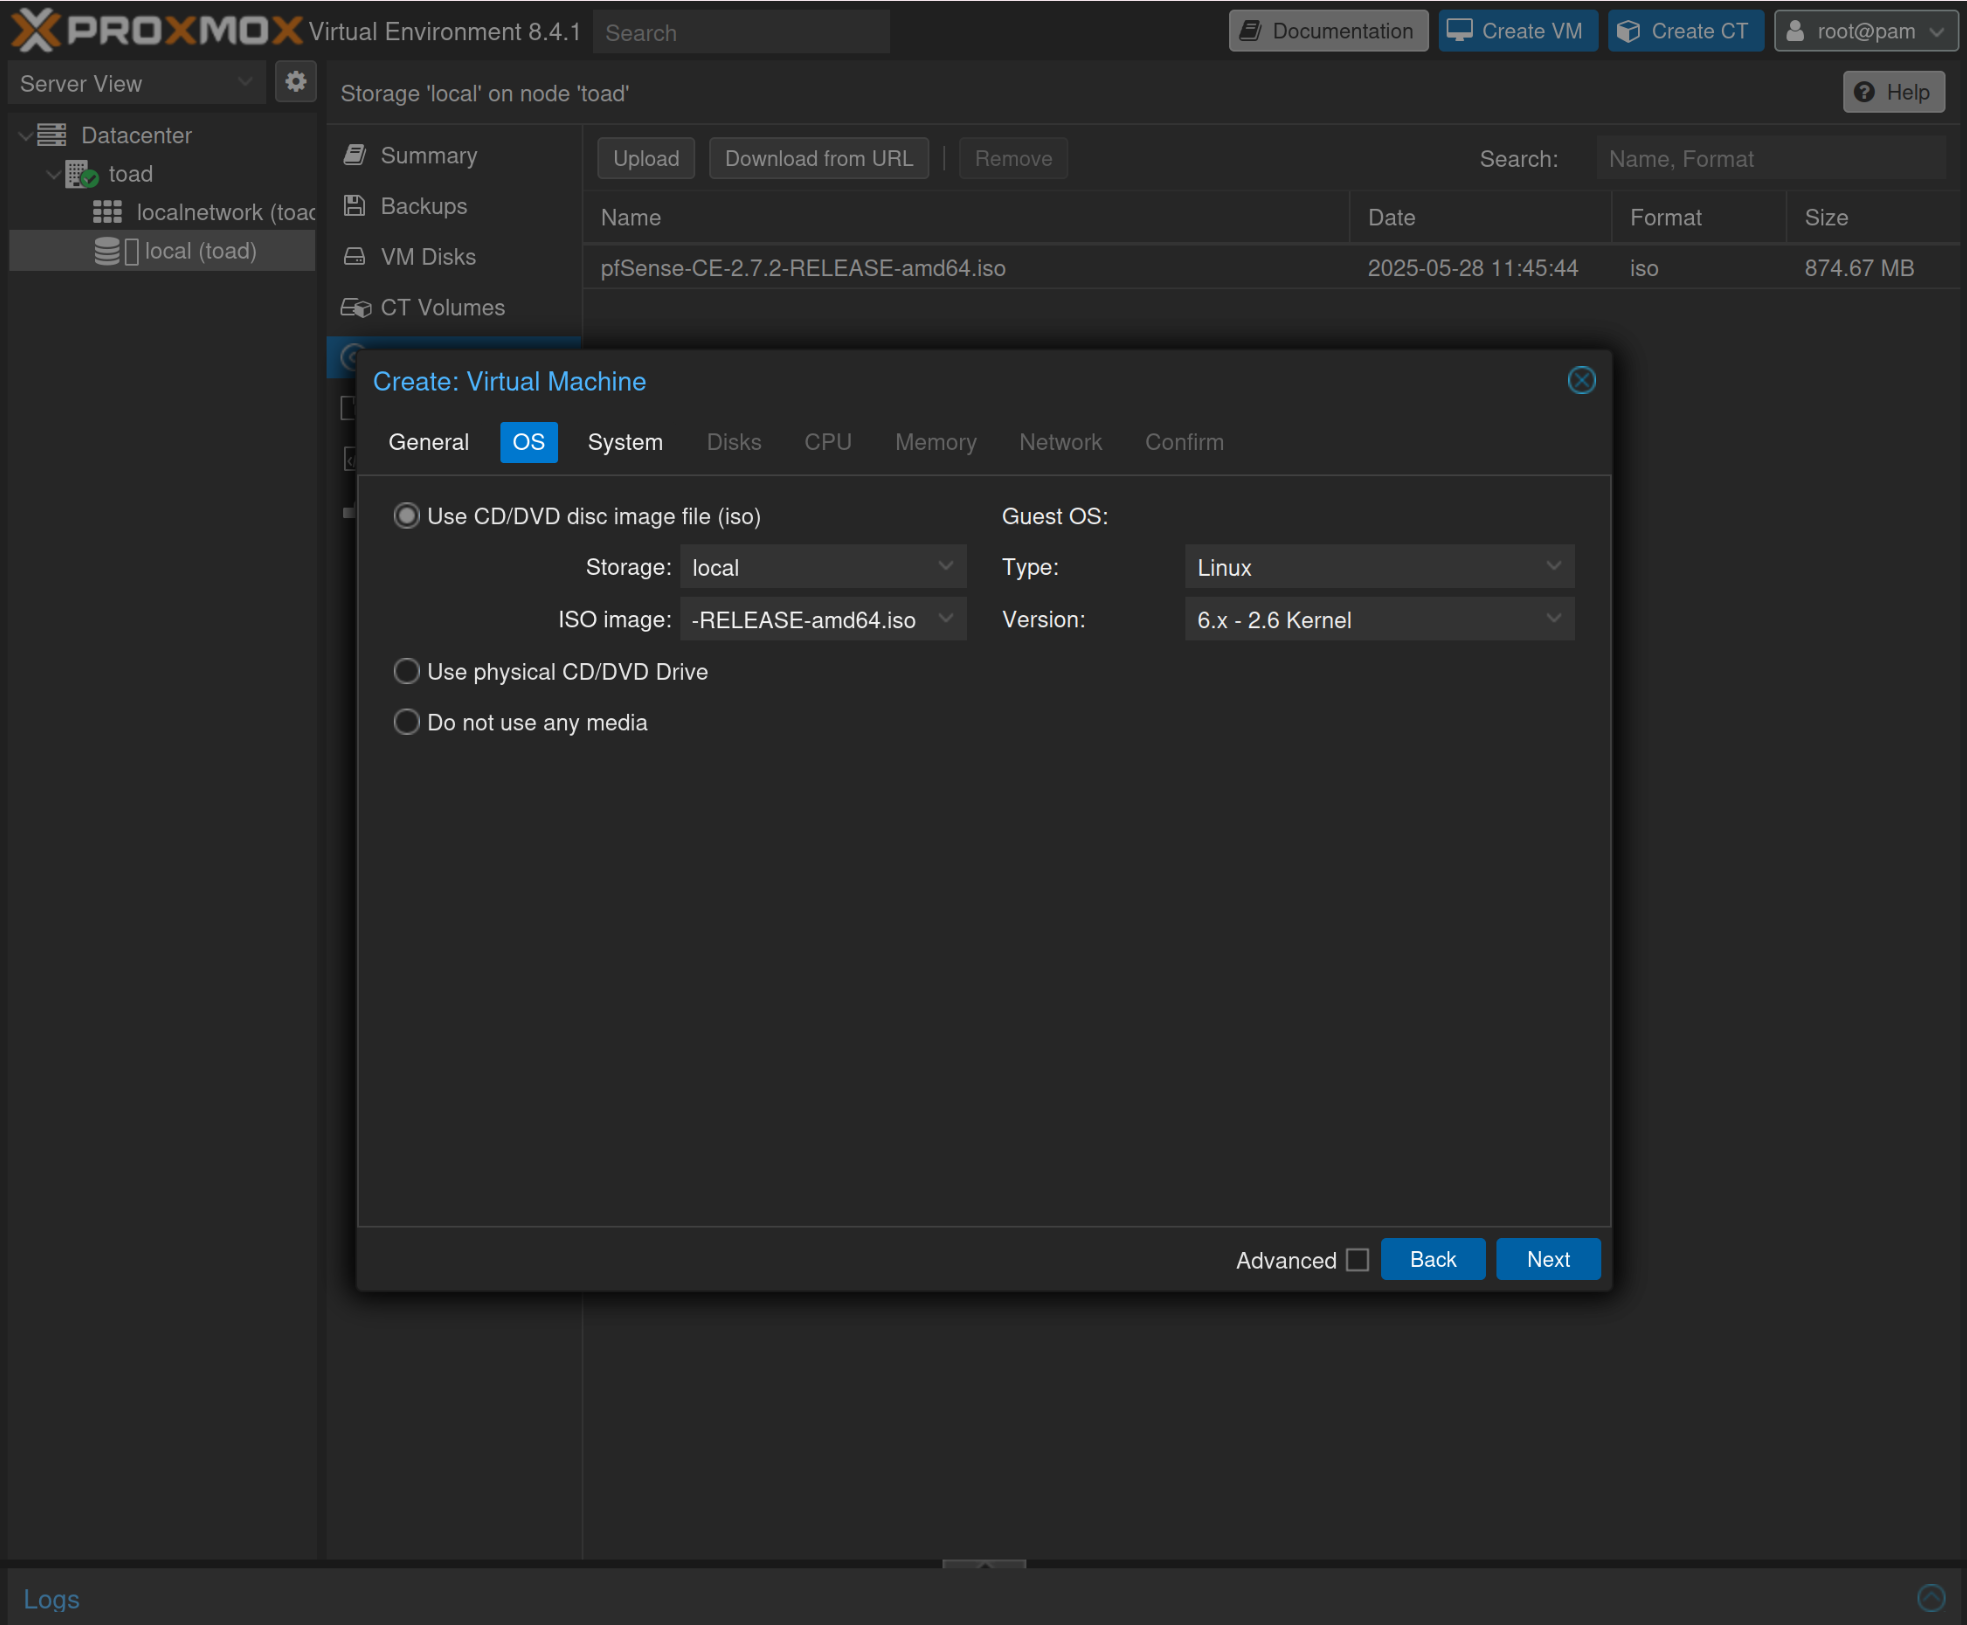Click the toad node icon
Screen dimensions: 1967x1625
click(82, 174)
